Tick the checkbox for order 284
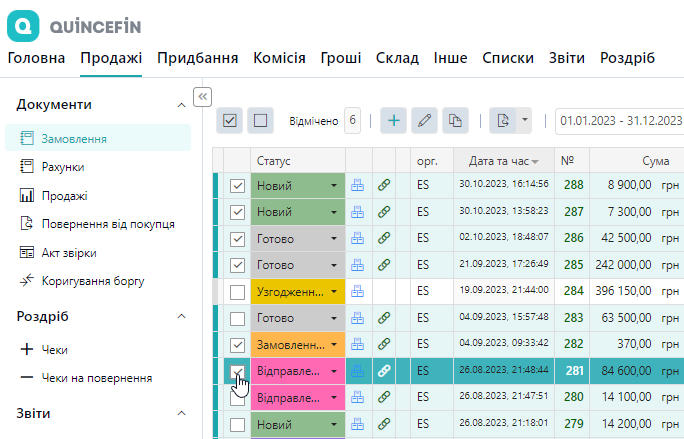Viewport: 684px width, 439px height. click(x=237, y=292)
